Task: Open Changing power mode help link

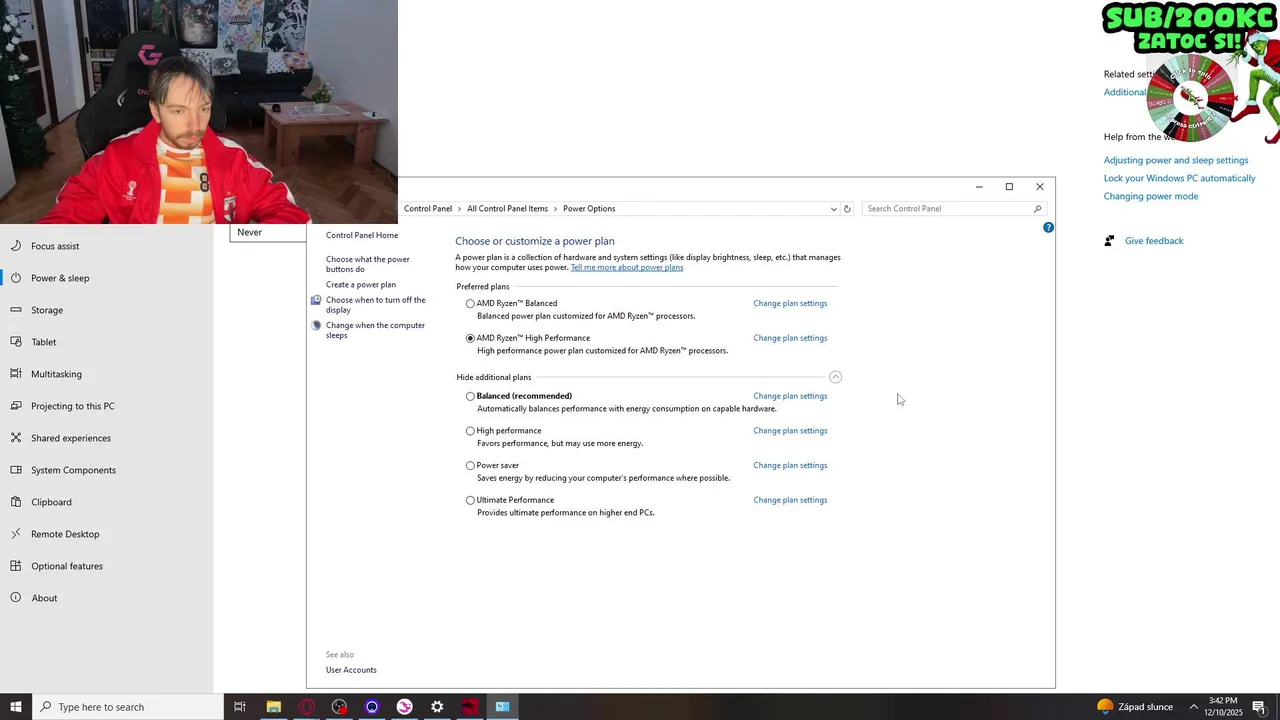Action: coord(1151,196)
